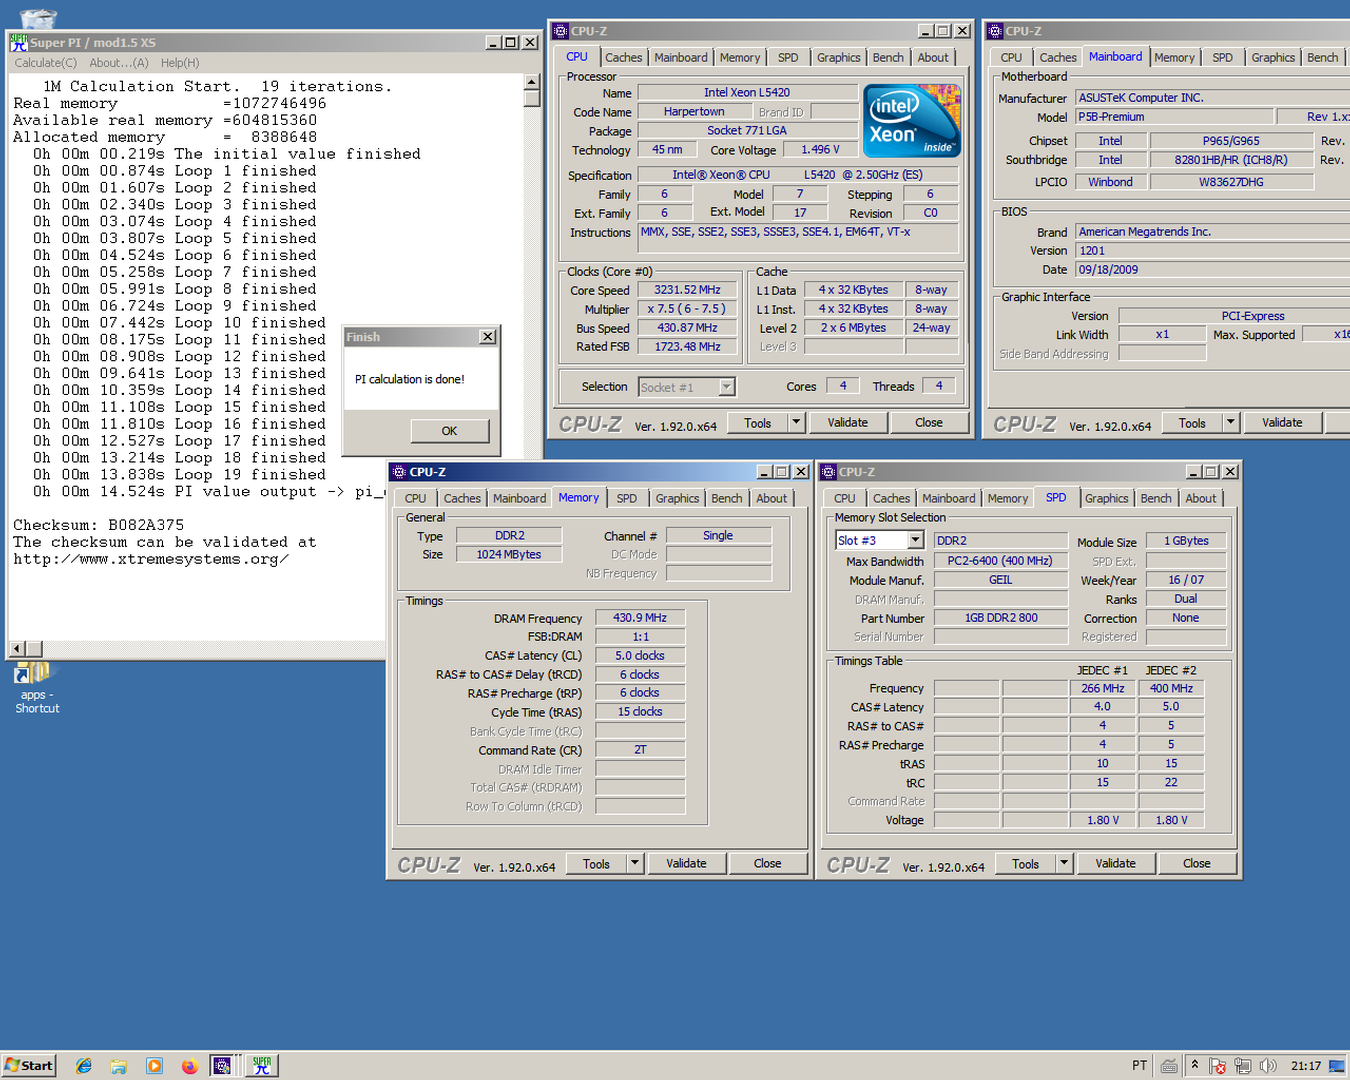
Task: Click Core Speed value 3231.52 MHz
Action: 687,290
